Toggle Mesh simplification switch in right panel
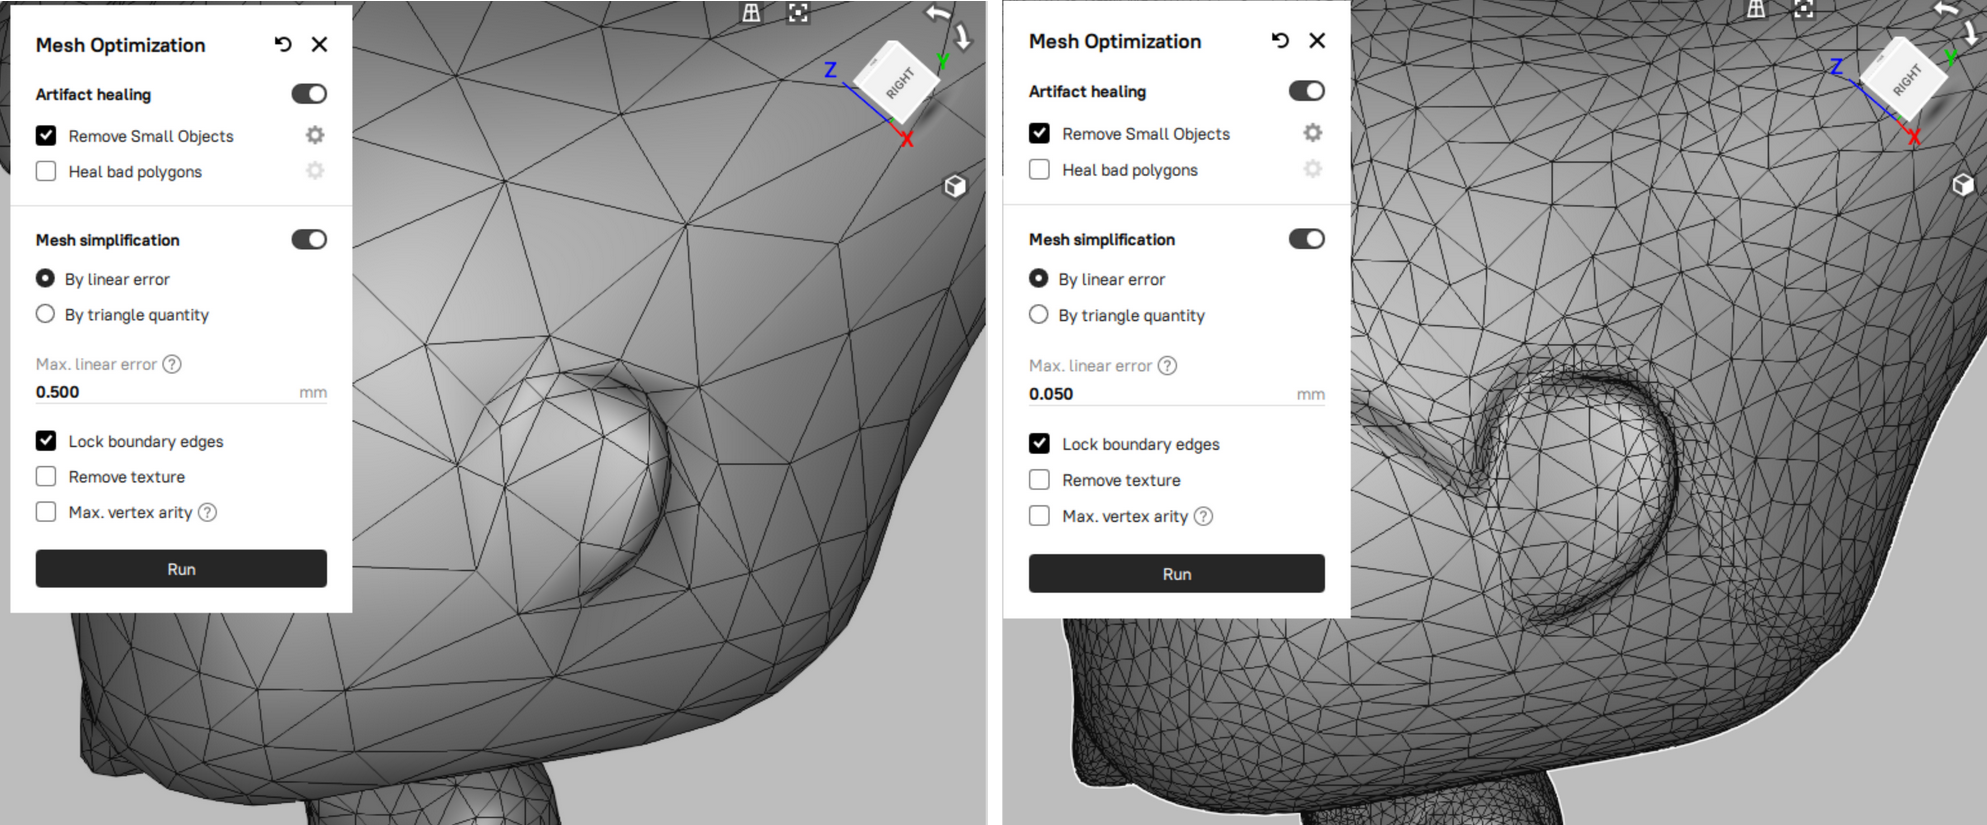This screenshot has width=1987, height=825. 1307,238
